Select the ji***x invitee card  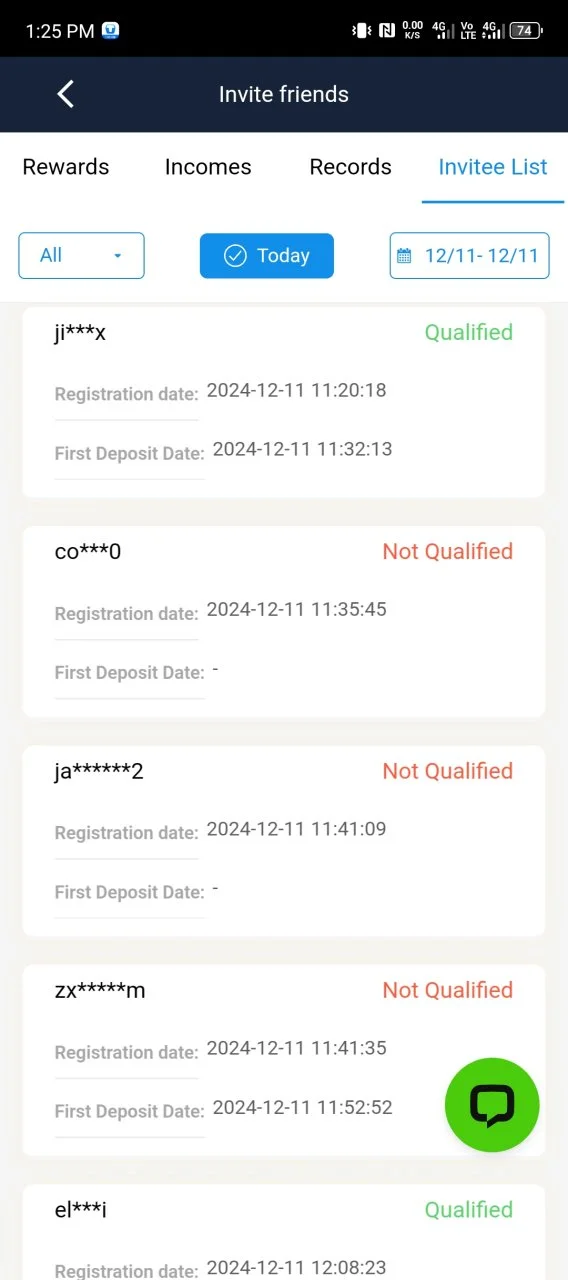coord(284,402)
